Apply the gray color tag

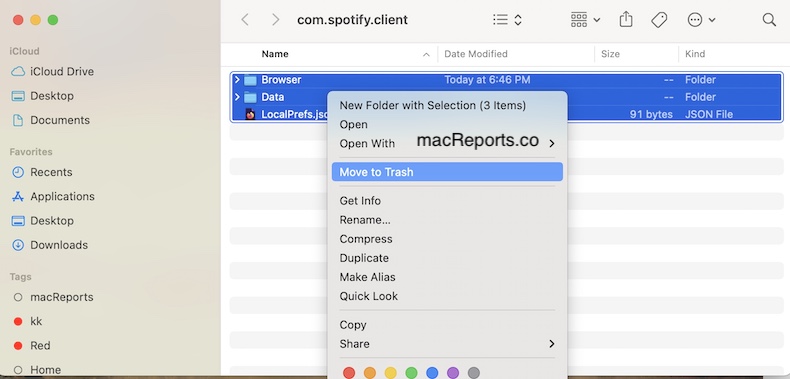(x=473, y=373)
